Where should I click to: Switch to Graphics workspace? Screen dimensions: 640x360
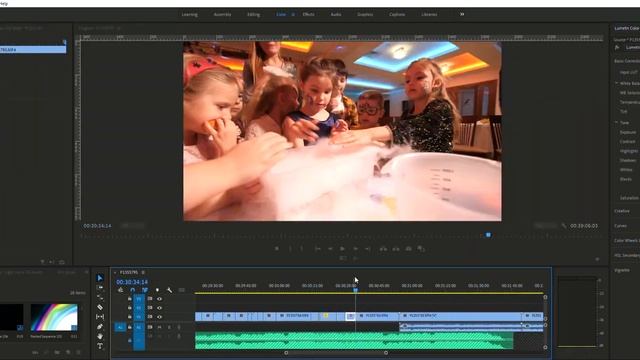click(365, 14)
